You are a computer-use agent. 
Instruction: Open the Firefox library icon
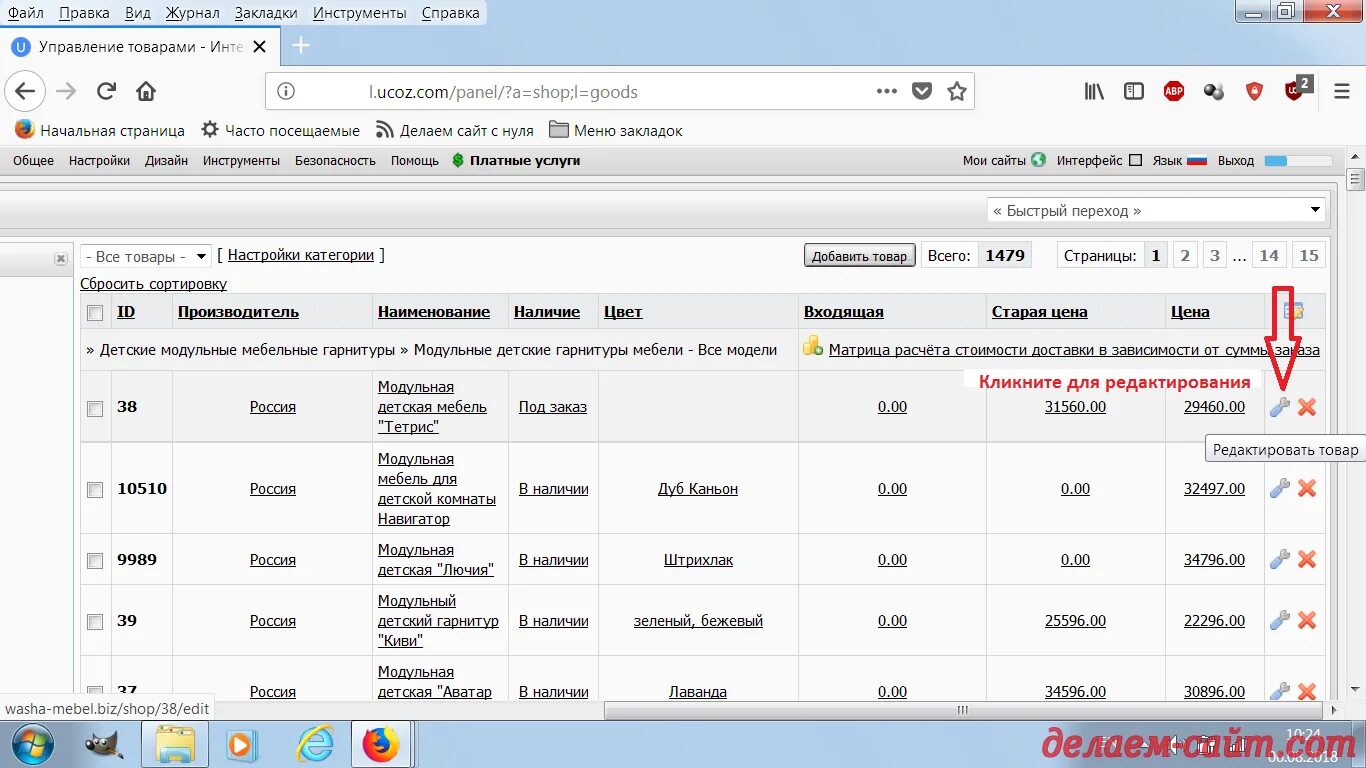pyautogui.click(x=1094, y=92)
